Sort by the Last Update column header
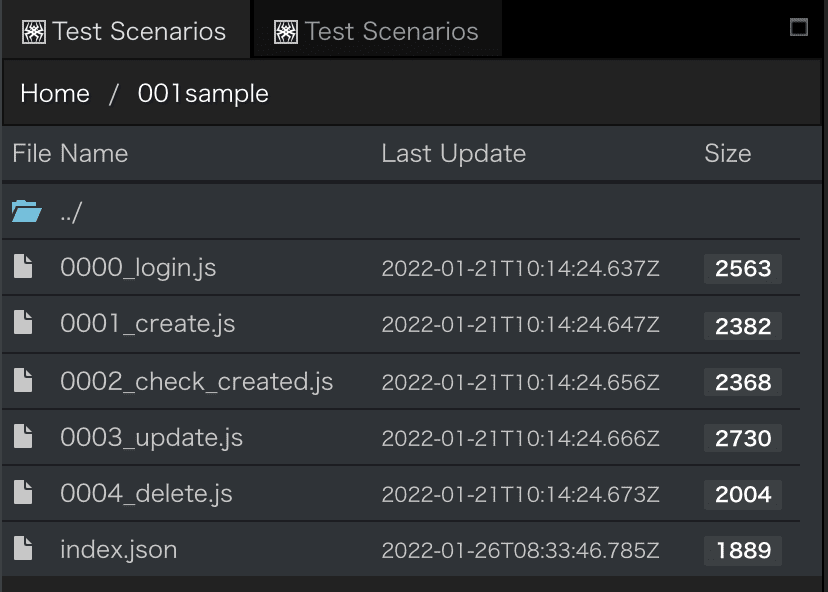828x592 pixels. coord(454,154)
